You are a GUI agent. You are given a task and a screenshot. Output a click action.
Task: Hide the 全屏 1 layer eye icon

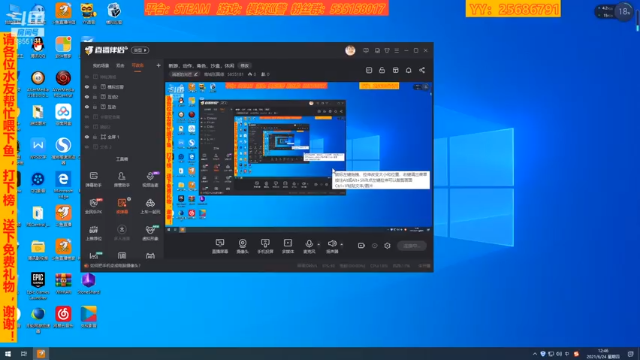(87, 137)
